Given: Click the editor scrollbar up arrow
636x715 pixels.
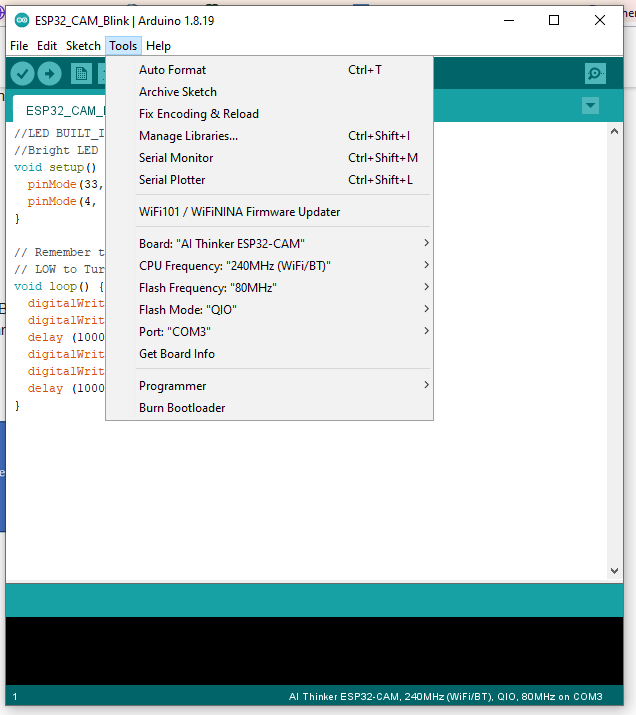Looking at the screenshot, I should (x=614, y=131).
